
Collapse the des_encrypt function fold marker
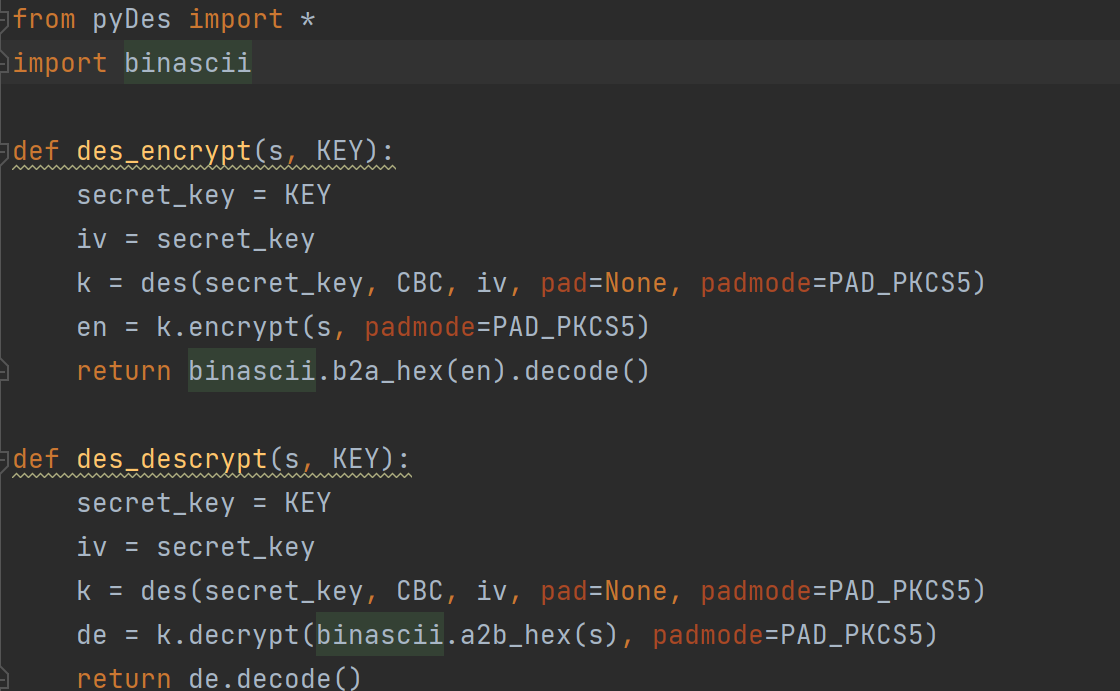pos(5,152)
